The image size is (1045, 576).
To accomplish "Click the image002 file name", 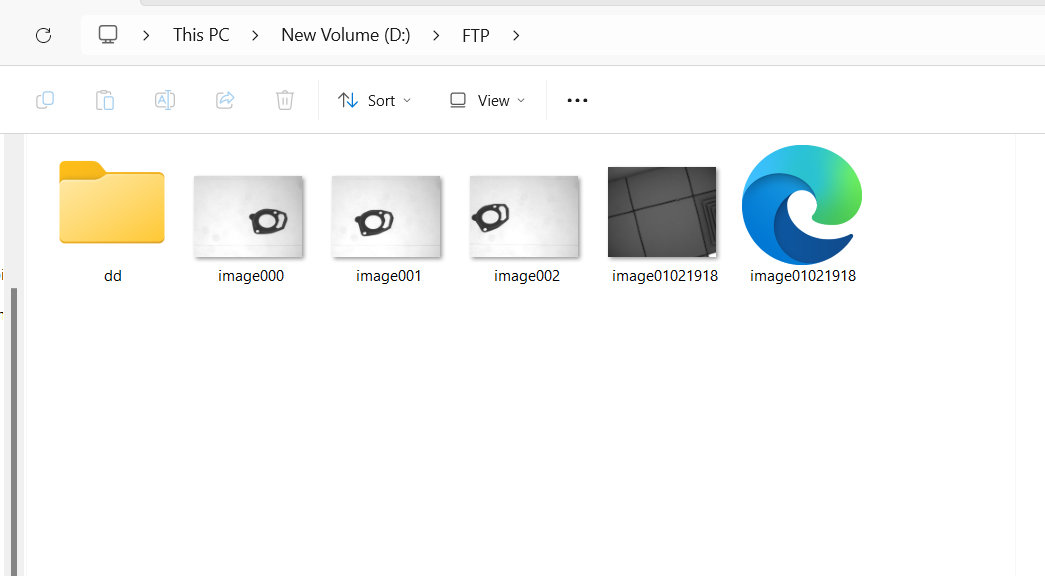I will pyautogui.click(x=526, y=276).
